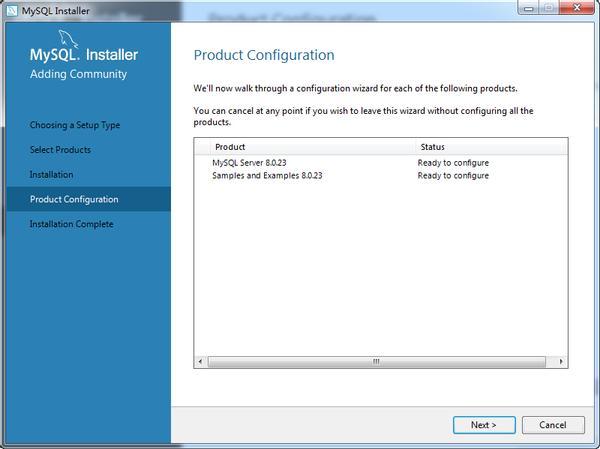Click the MySQL dolphin logo

(68, 39)
